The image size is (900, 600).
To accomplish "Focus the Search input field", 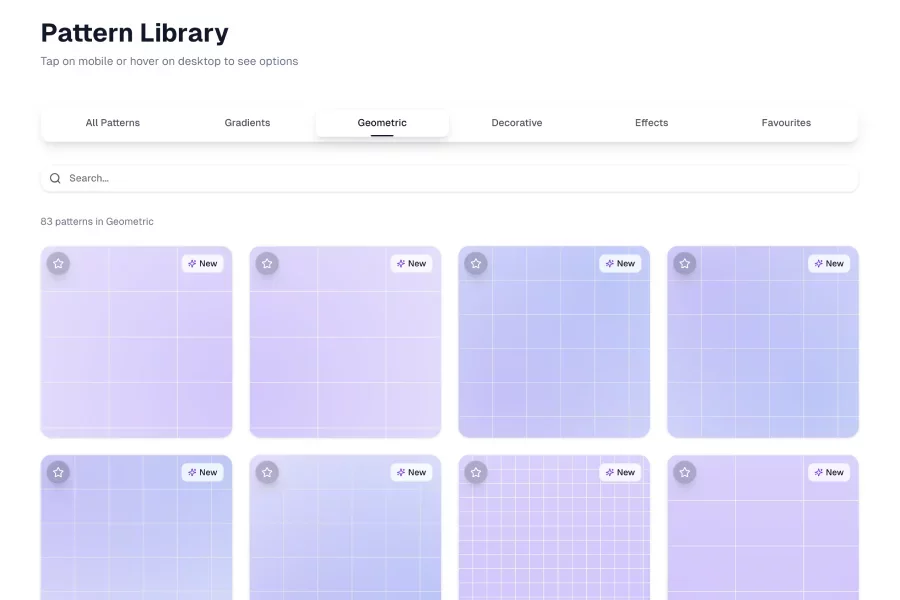I will [450, 178].
